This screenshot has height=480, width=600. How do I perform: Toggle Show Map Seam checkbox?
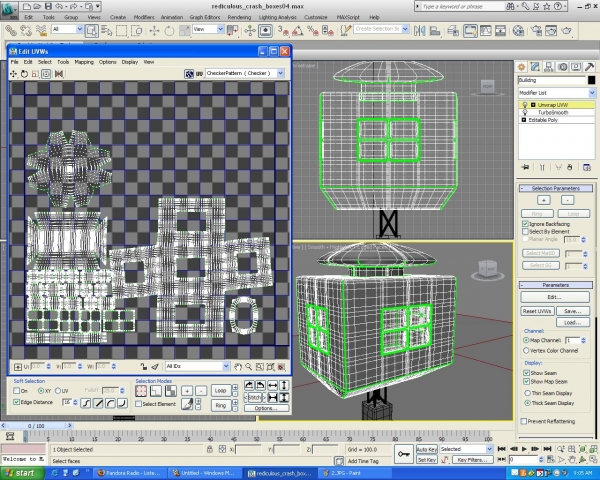point(527,382)
